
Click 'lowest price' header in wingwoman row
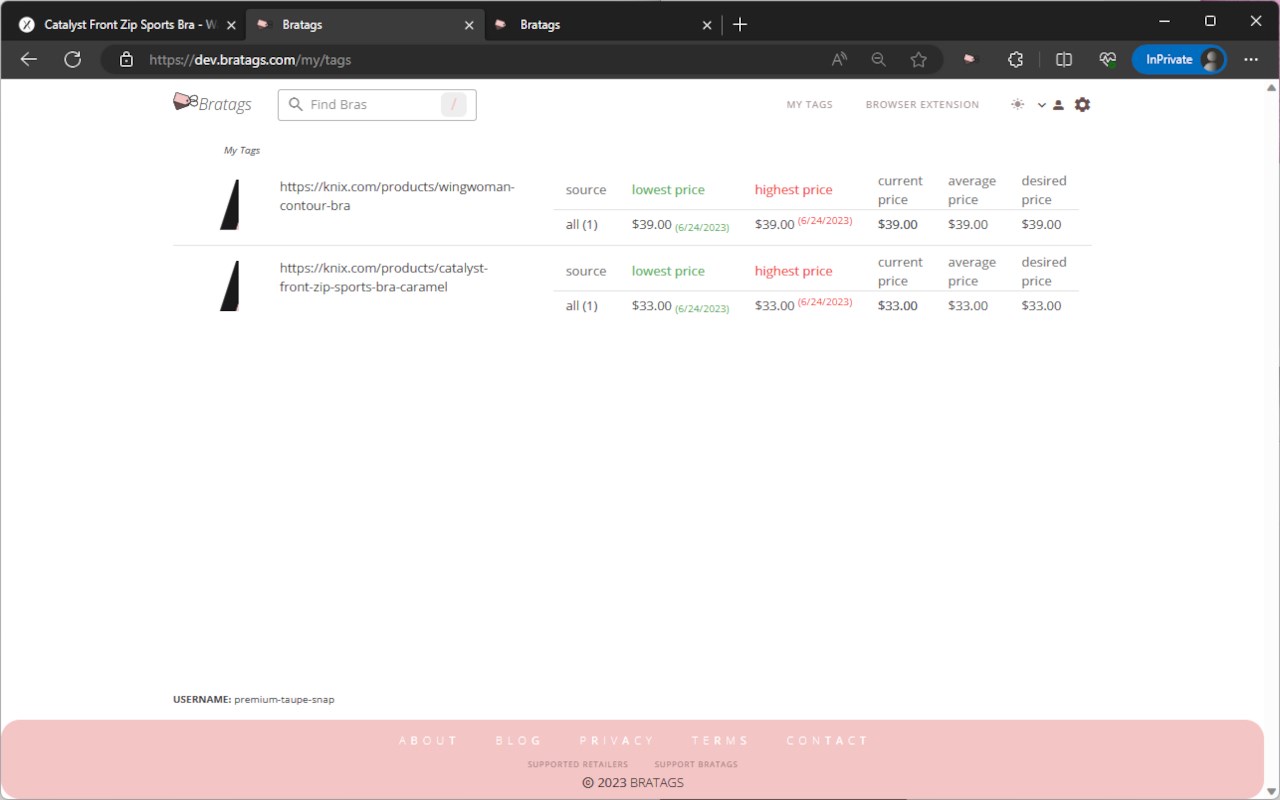[668, 190]
